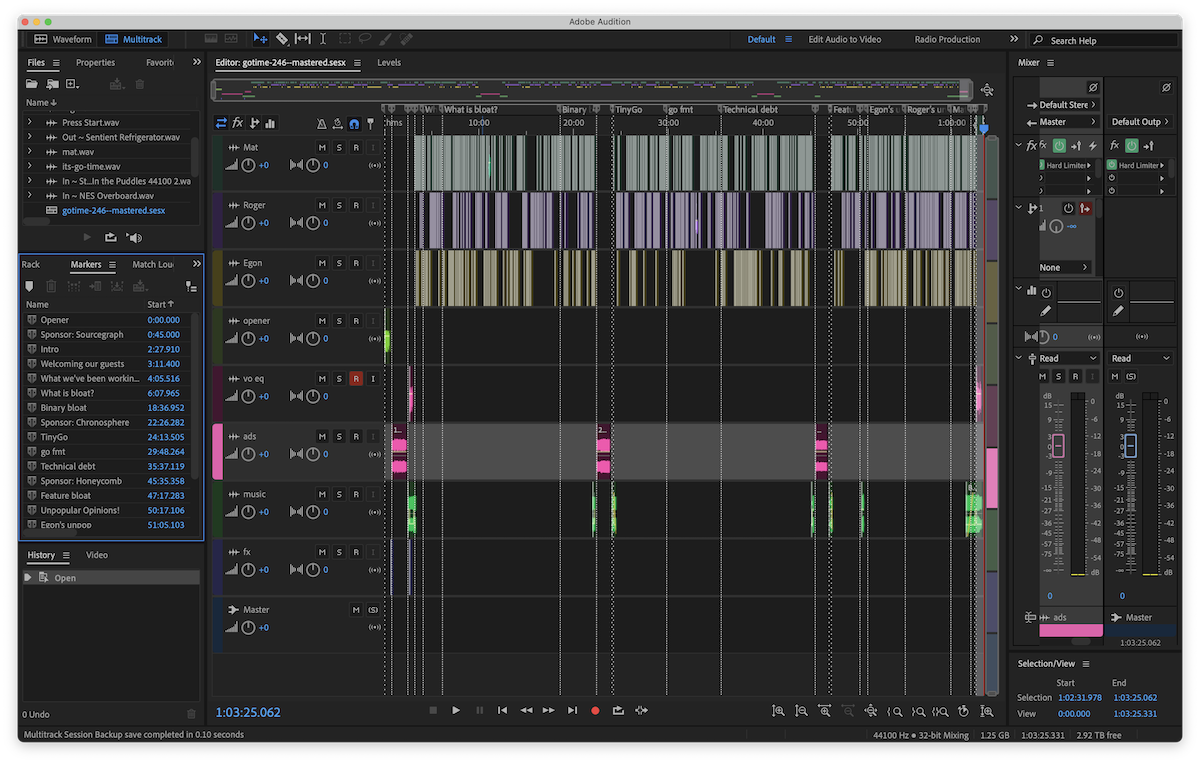Select the Move tool in toolbar
The image size is (1200, 763).
tap(260, 39)
